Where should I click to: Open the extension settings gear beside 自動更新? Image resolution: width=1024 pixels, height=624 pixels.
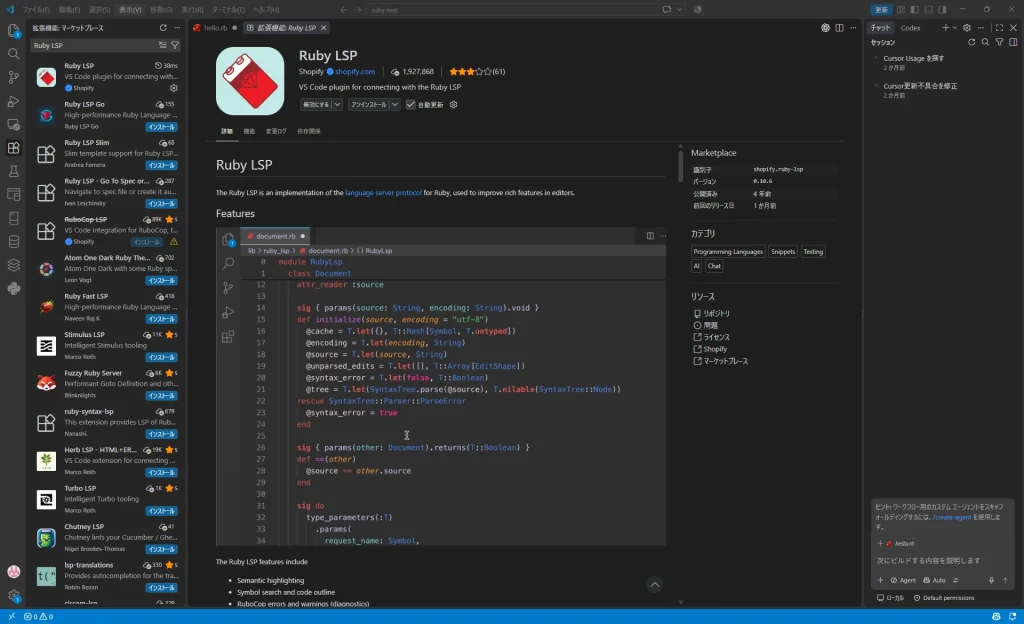[453, 104]
